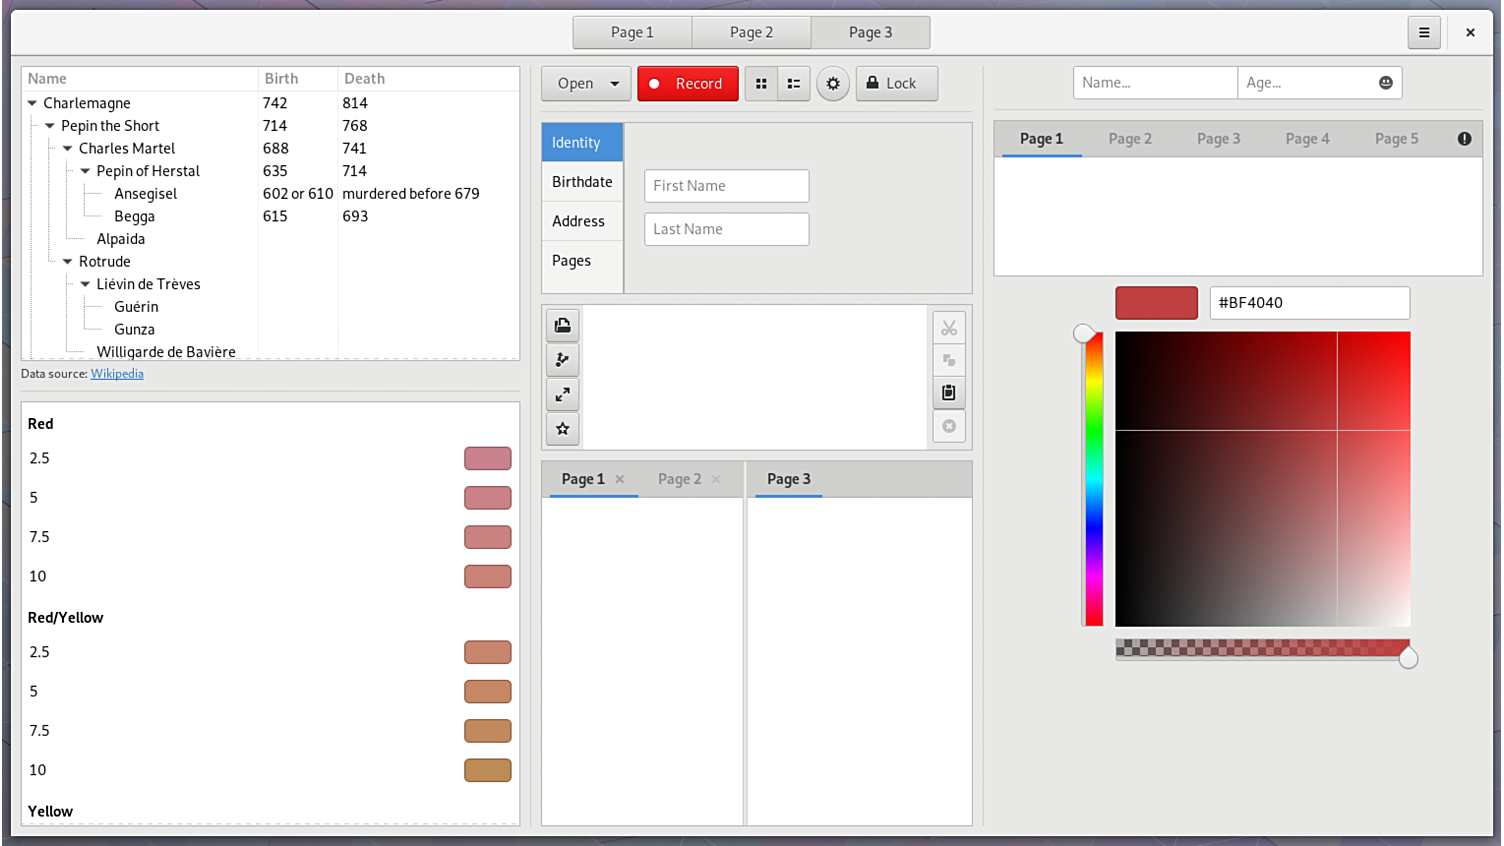Image resolution: width=1504 pixels, height=846 pixels.
Task: Click the First Name input field
Action: (x=726, y=186)
